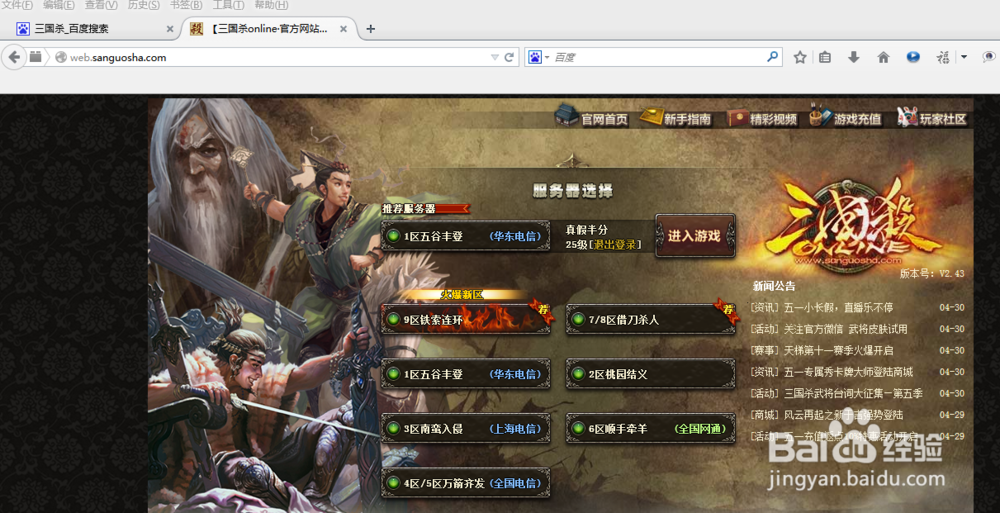Image resolution: width=1000 pixels, height=513 pixels.
Task: Click the 版本号：V2.43 text
Action: click(x=932, y=274)
